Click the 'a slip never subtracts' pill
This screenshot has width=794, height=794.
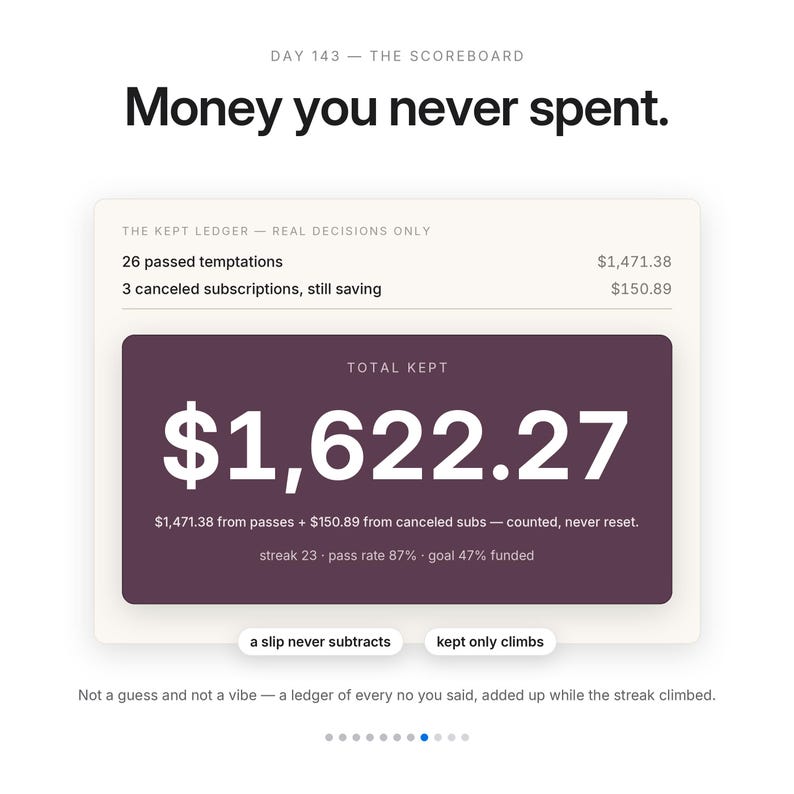click(x=321, y=642)
